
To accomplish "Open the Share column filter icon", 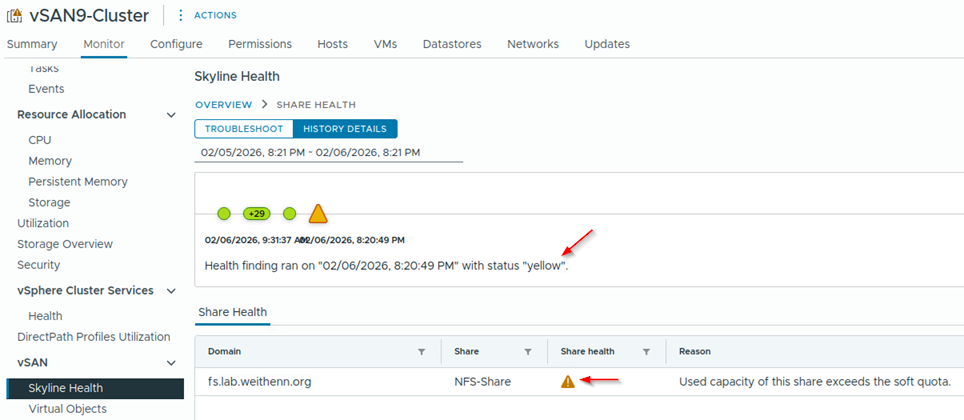I will [x=527, y=352].
